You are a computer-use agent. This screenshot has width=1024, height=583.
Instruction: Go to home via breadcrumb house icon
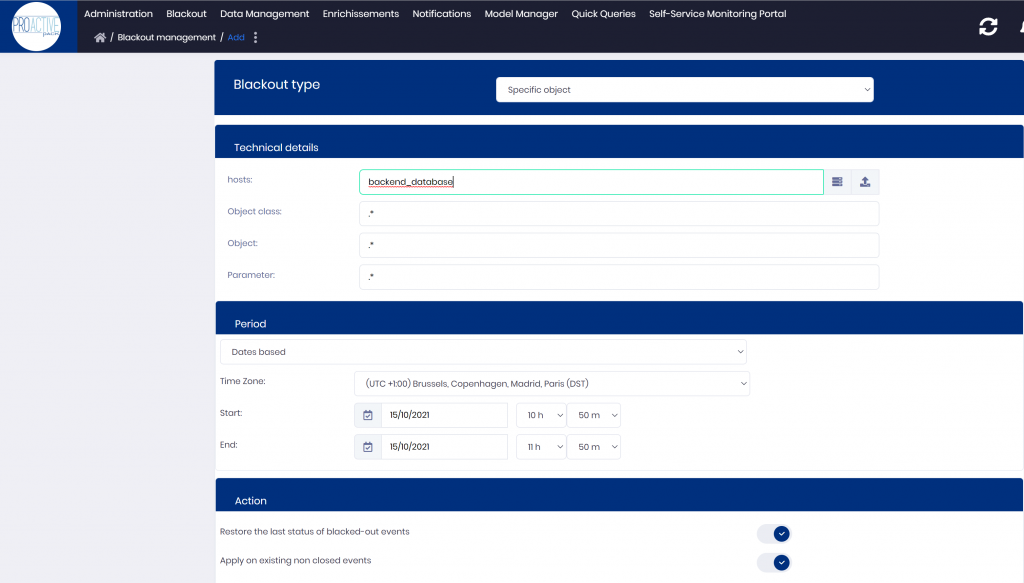click(x=100, y=37)
